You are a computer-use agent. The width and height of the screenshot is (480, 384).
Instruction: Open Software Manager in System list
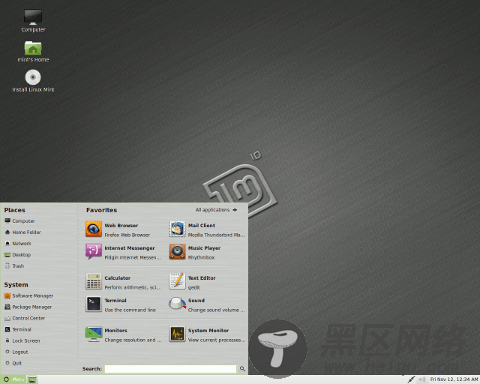click(29, 296)
